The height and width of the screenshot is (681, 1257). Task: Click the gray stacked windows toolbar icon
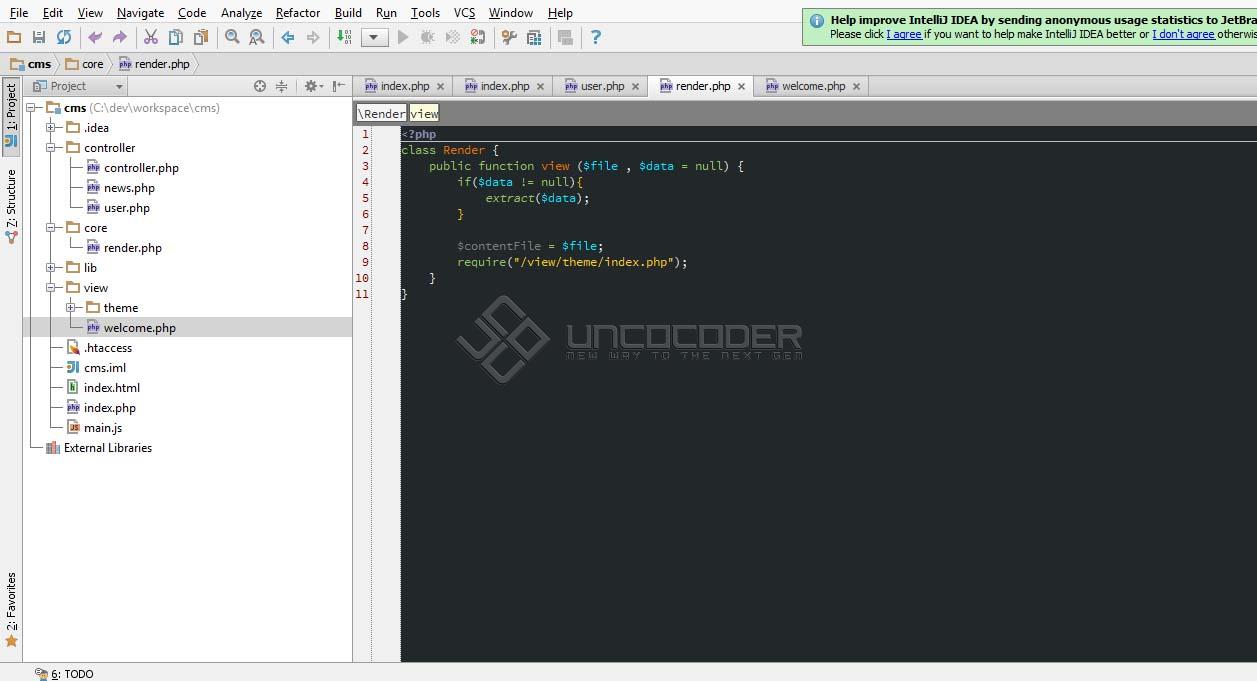coord(565,37)
